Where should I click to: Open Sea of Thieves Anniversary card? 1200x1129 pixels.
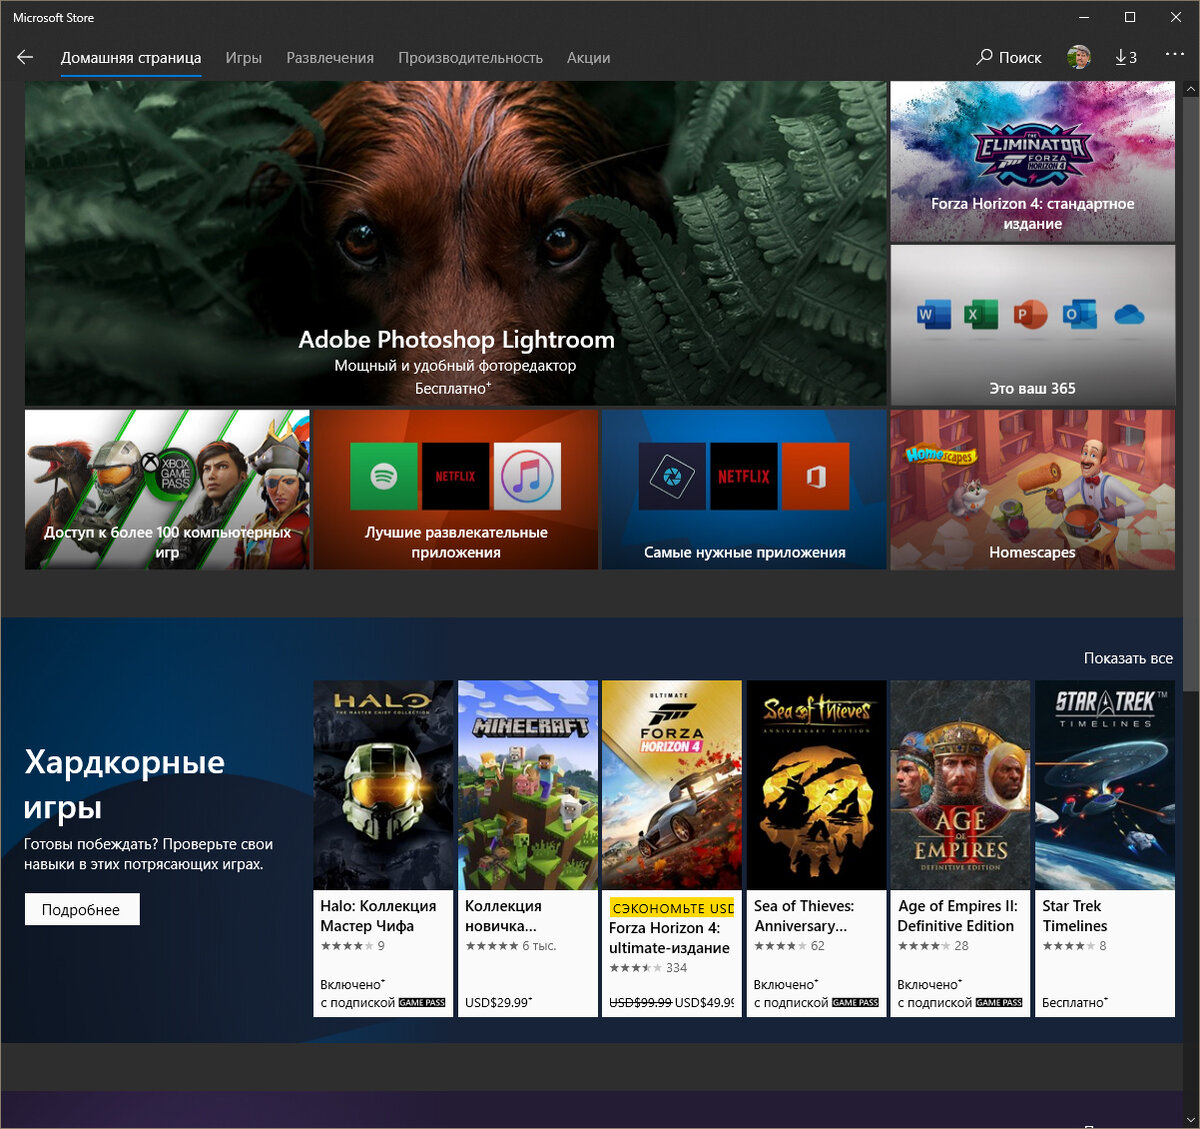coord(816,848)
